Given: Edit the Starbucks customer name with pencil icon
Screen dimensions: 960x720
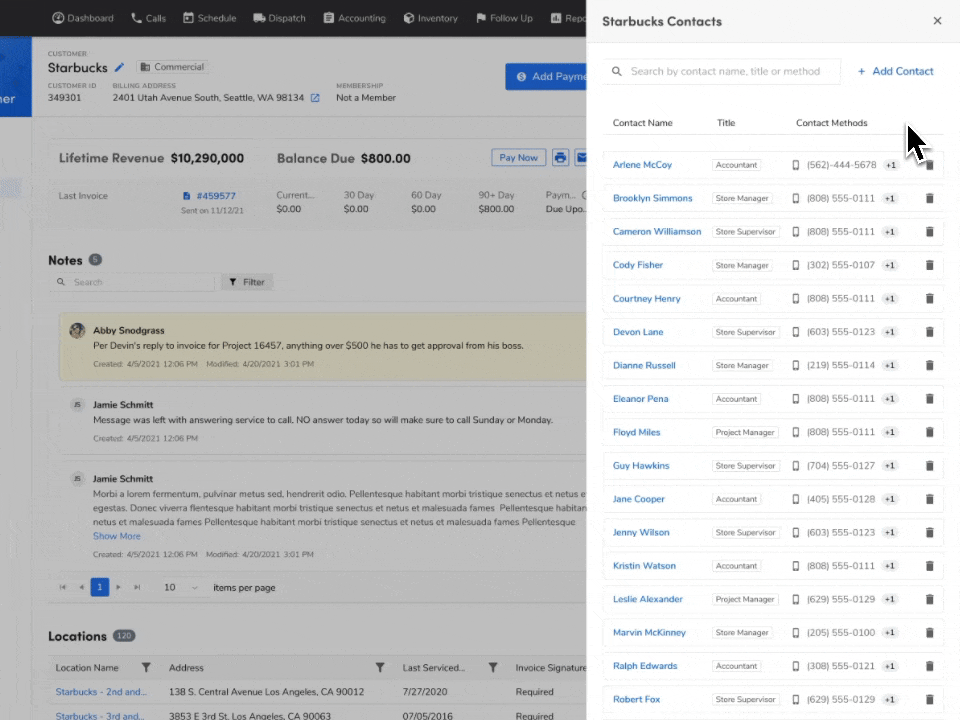Looking at the screenshot, I should click(x=119, y=68).
